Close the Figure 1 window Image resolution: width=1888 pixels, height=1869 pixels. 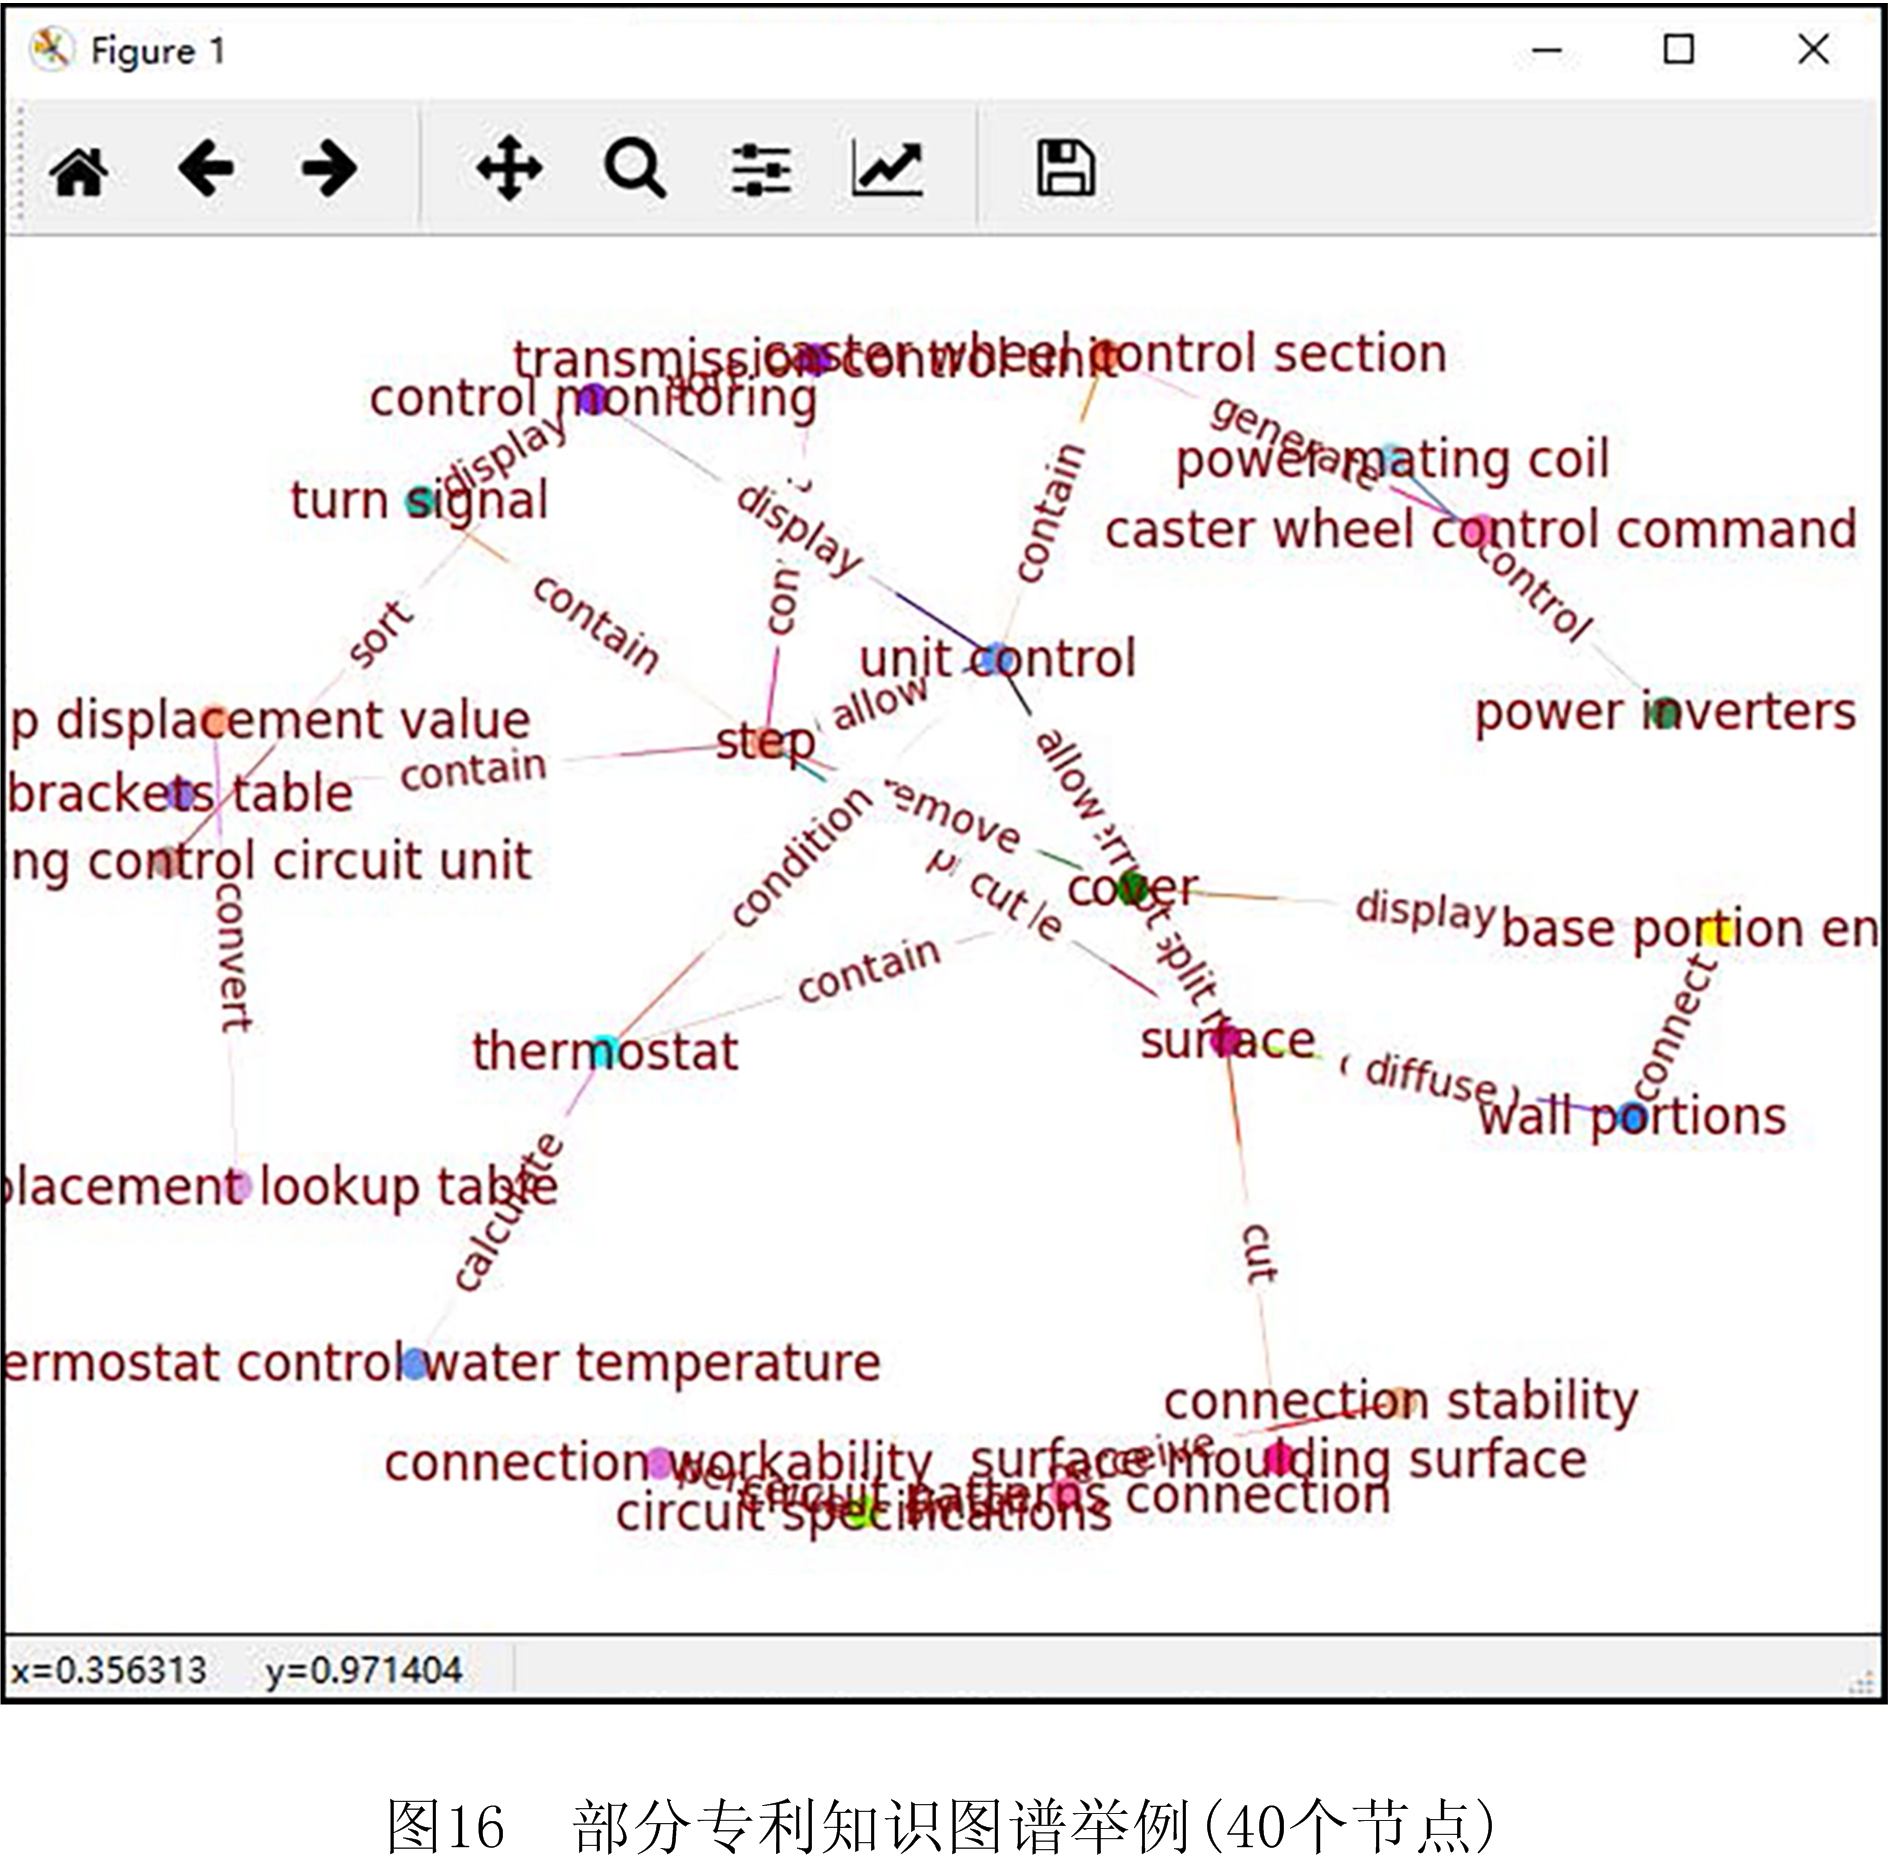click(1813, 50)
